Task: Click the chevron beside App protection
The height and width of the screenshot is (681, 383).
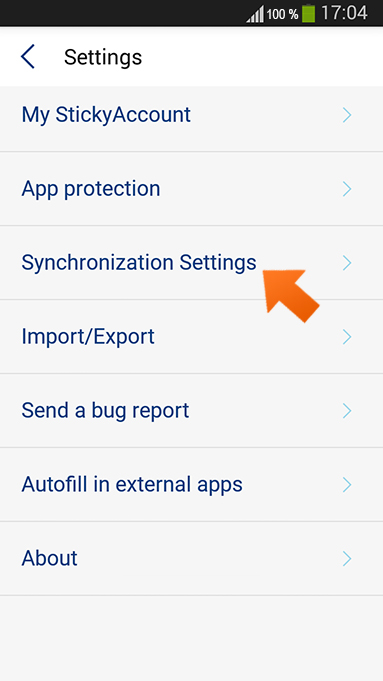Action: [x=347, y=189]
